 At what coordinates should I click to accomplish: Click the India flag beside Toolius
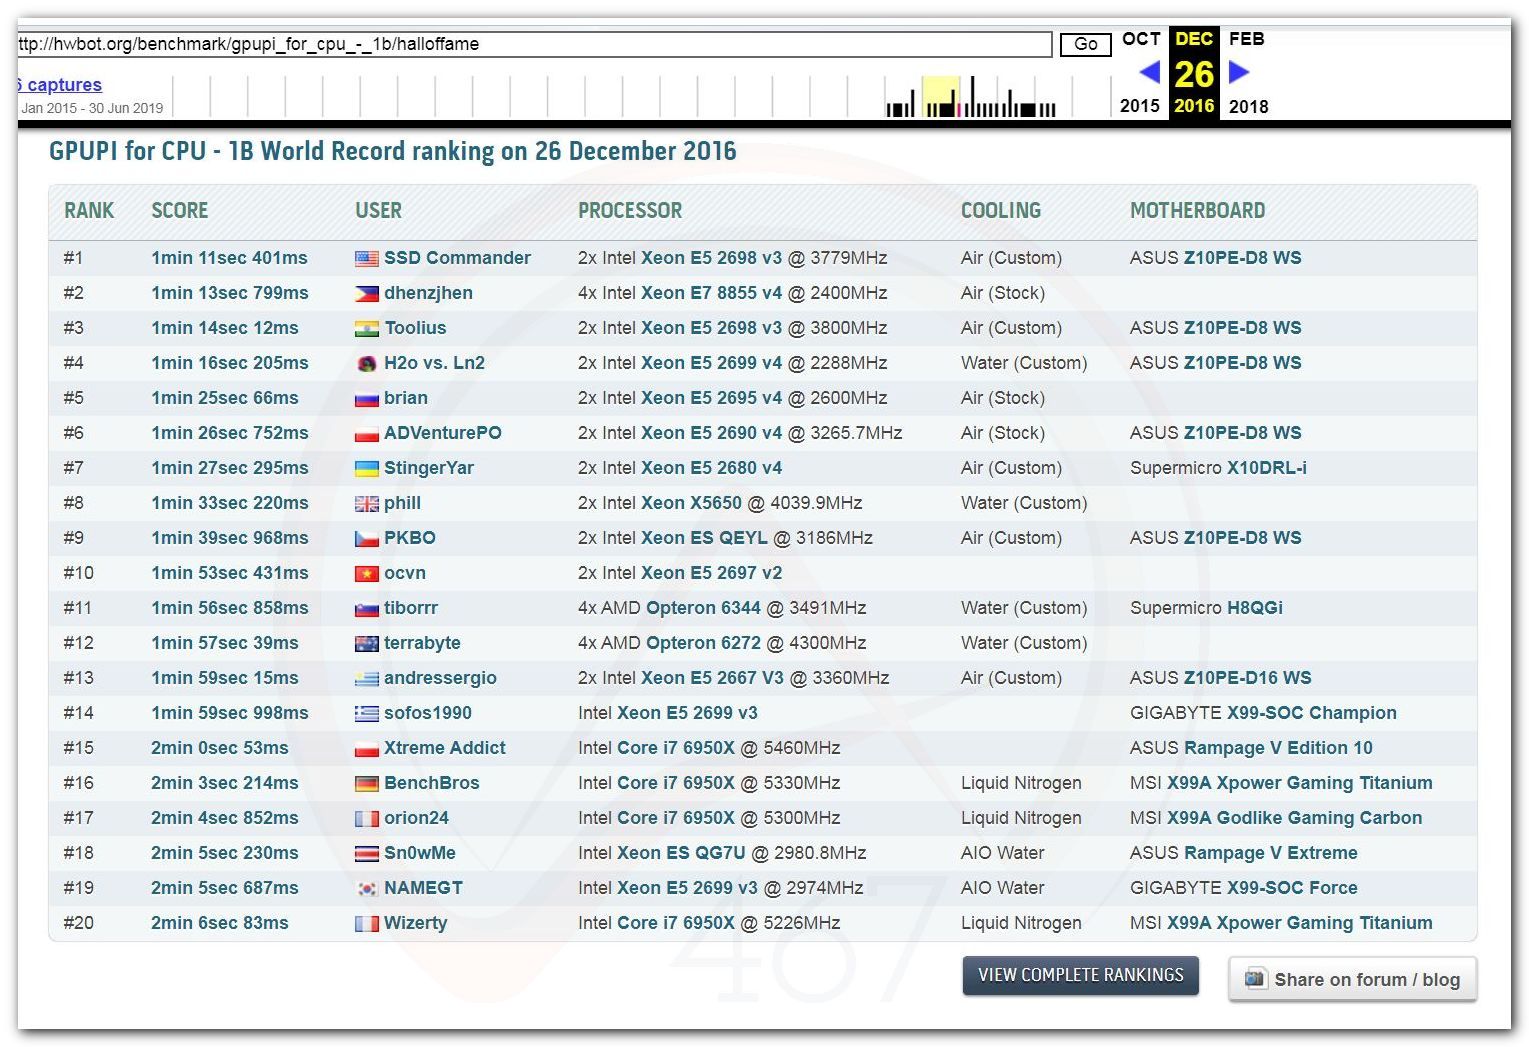366,328
